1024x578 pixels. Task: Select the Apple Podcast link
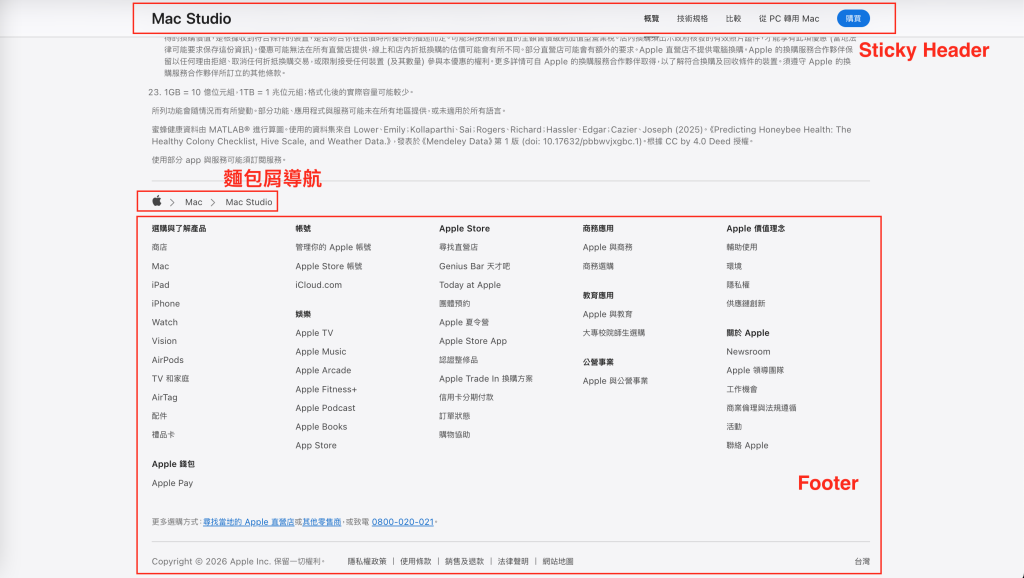[x=325, y=408]
